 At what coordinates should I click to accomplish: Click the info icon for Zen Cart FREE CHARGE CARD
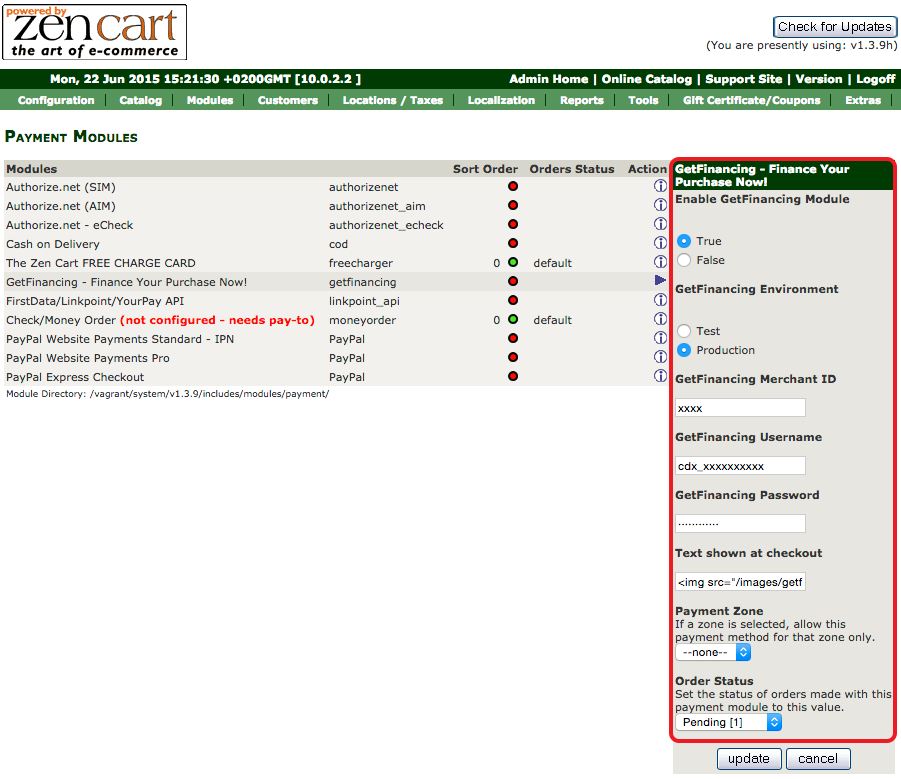[660, 261]
